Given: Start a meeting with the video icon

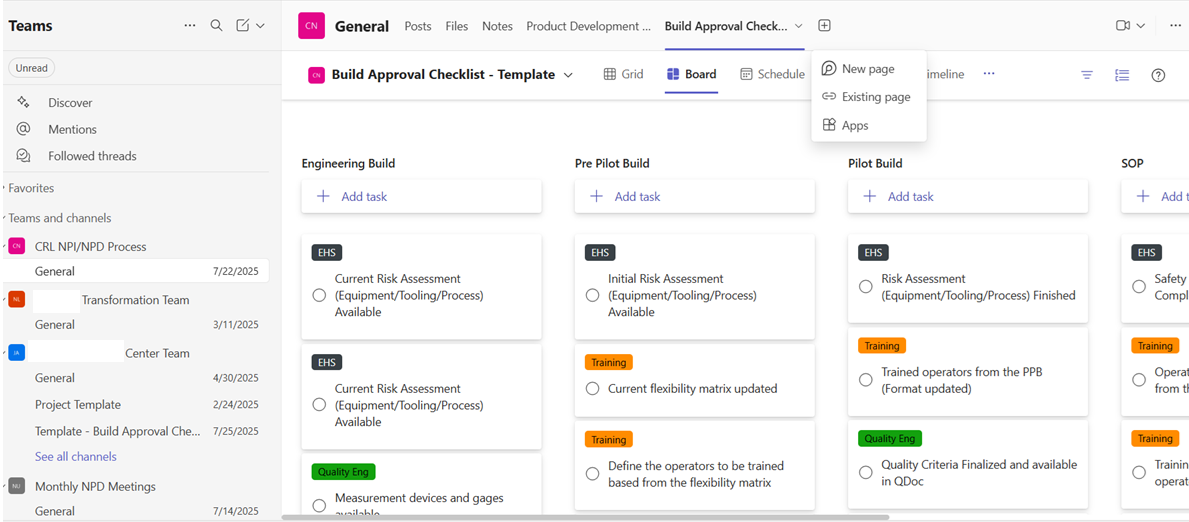Looking at the screenshot, I should tap(1123, 26).
